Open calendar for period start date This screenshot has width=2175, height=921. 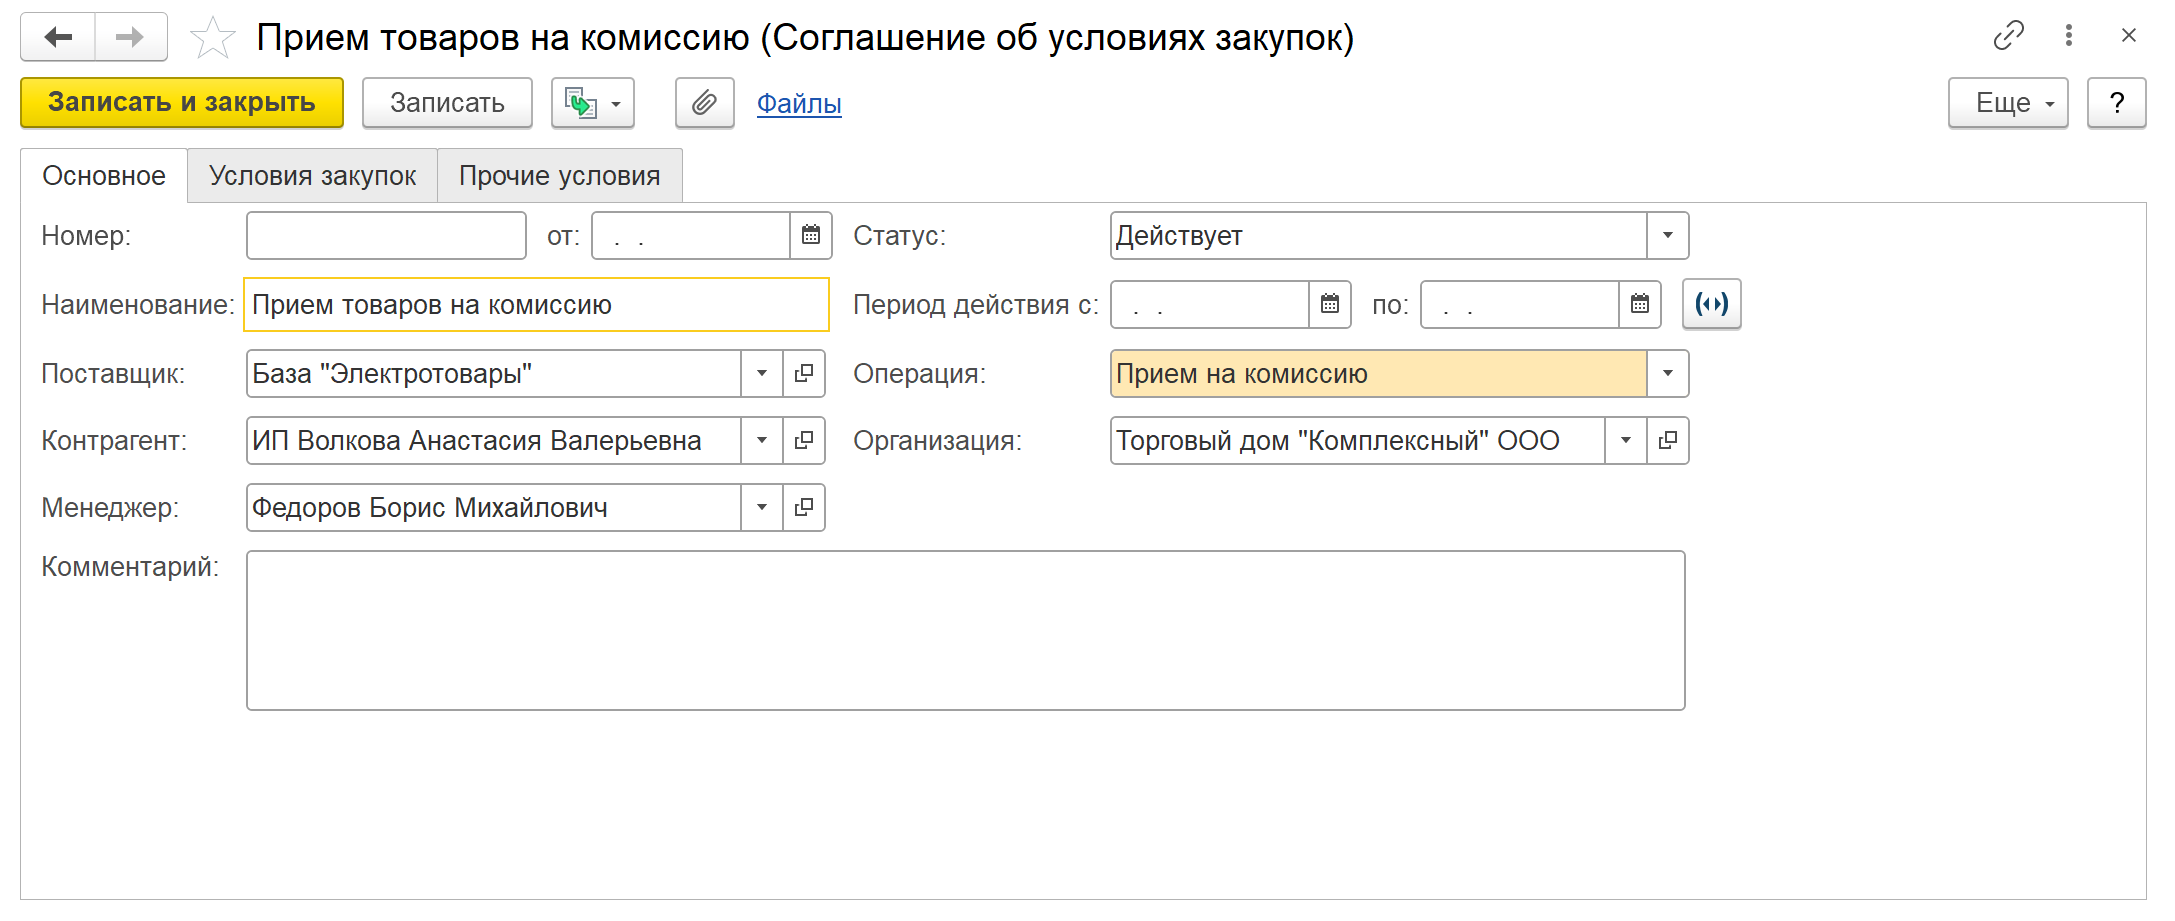tap(1330, 304)
